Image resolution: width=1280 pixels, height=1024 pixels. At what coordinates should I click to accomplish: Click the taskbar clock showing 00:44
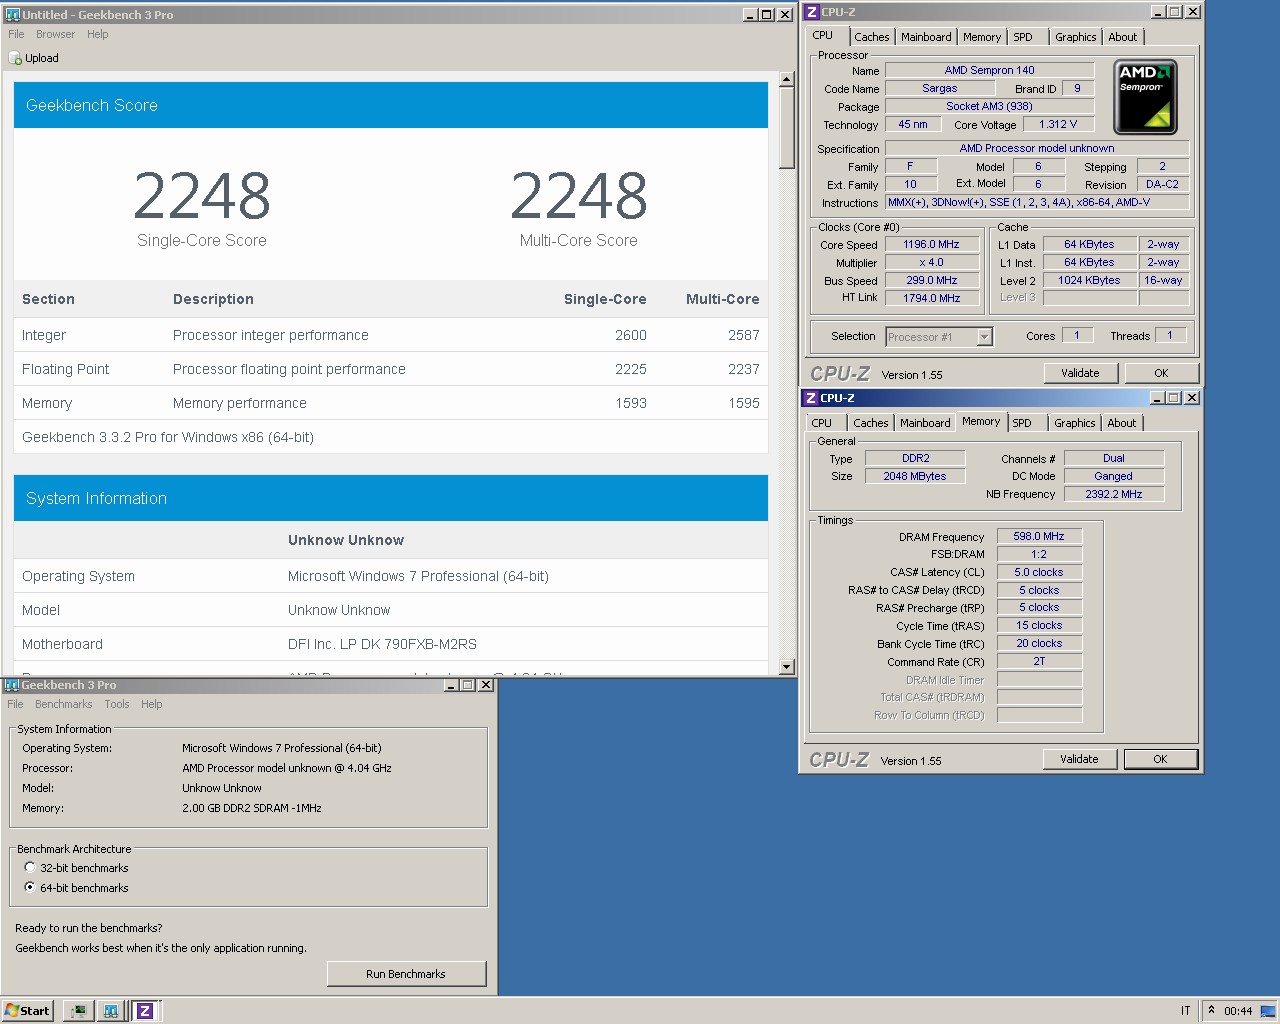point(1238,1011)
